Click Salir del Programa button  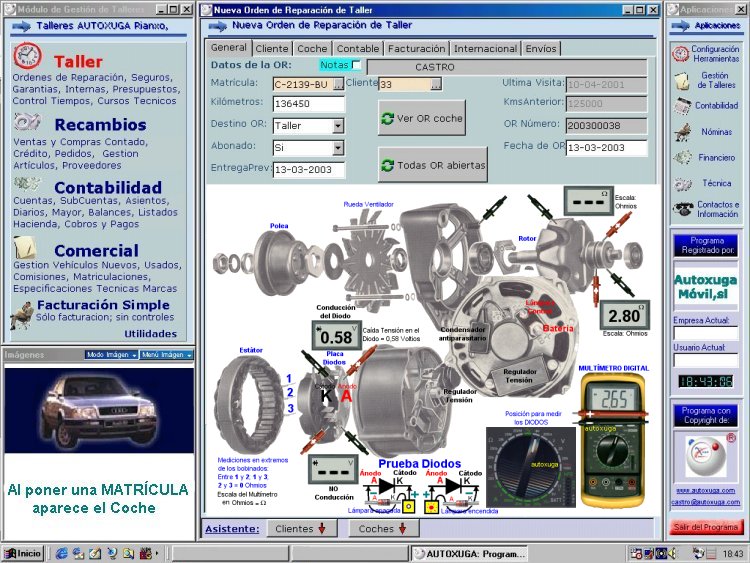coord(706,527)
